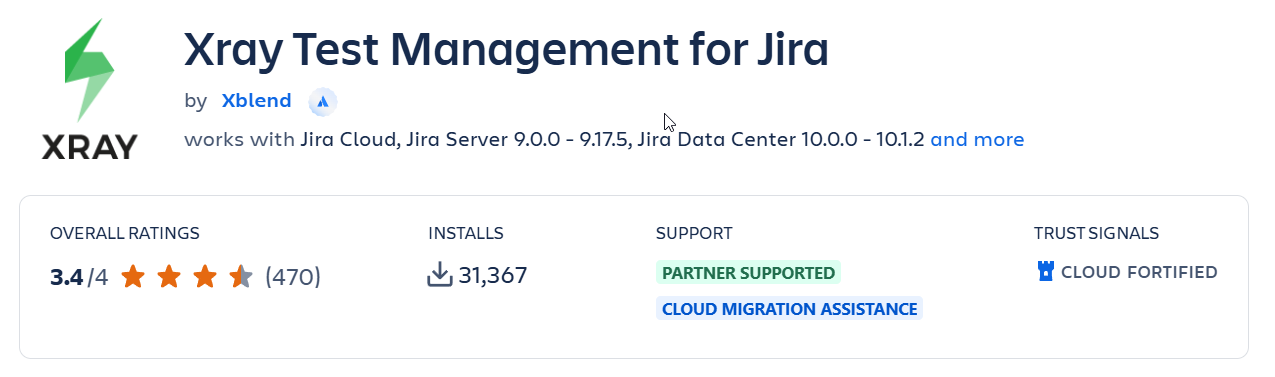Click the XRAY wordmark under the logo
The height and width of the screenshot is (377, 1275).
(89, 147)
